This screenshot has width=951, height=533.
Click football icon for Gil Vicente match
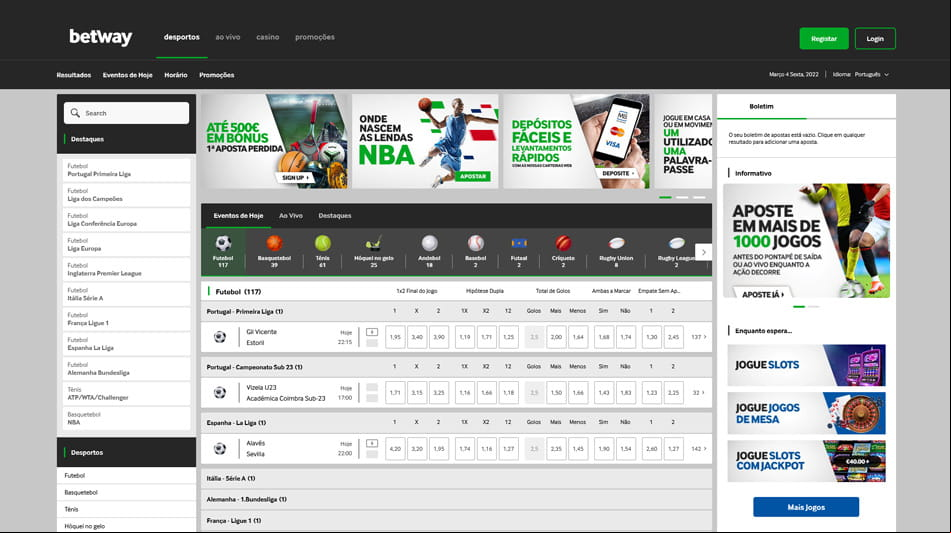(x=220, y=337)
